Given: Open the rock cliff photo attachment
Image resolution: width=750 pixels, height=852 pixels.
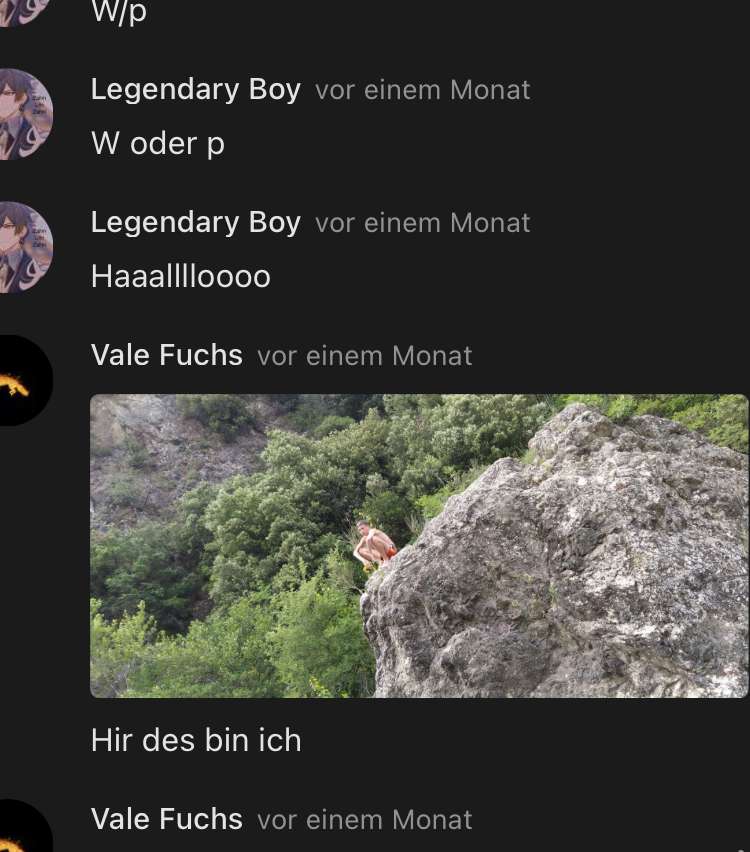Looking at the screenshot, I should [x=419, y=546].
